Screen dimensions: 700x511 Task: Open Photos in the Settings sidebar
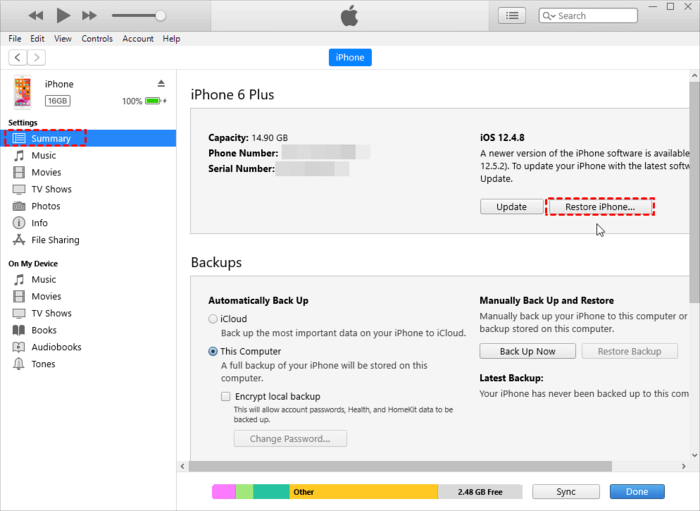pos(45,206)
